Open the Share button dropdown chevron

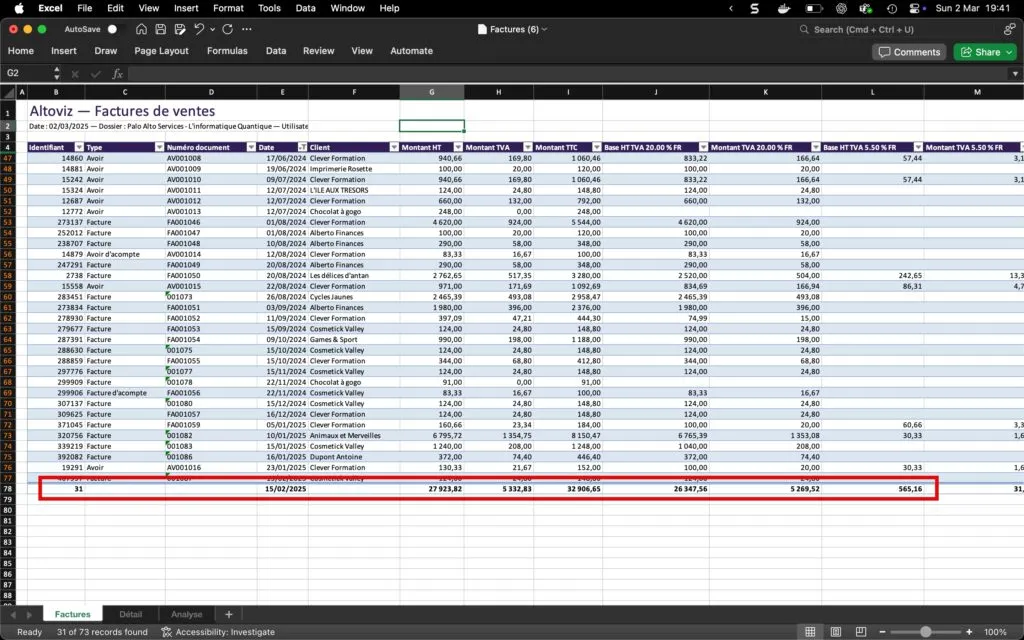click(x=1009, y=52)
